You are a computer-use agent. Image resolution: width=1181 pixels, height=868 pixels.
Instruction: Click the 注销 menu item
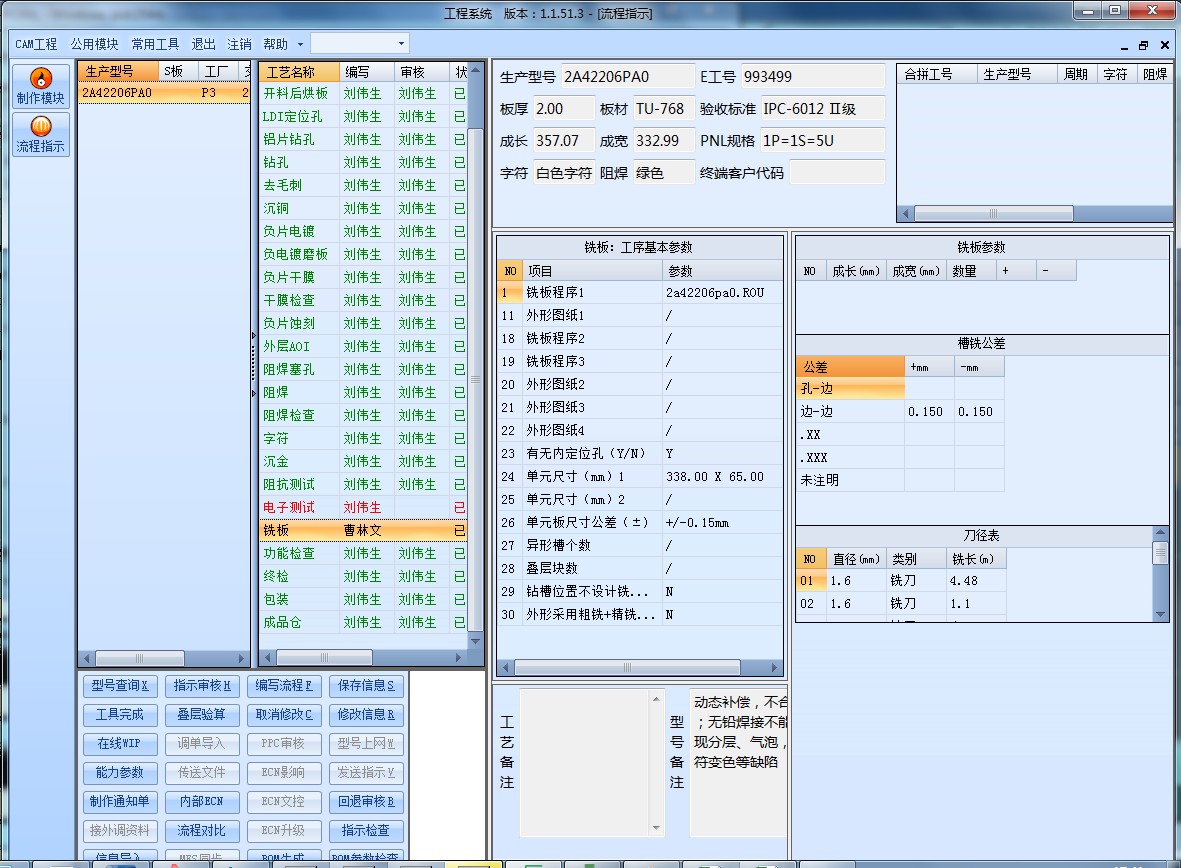(x=240, y=44)
